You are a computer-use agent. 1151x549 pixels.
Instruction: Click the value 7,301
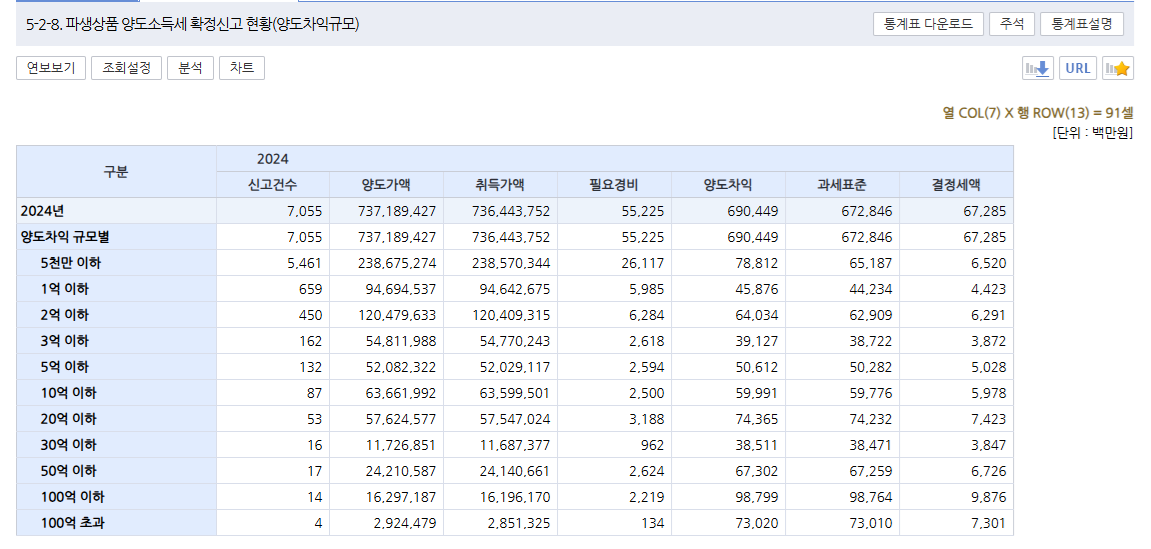point(988,523)
